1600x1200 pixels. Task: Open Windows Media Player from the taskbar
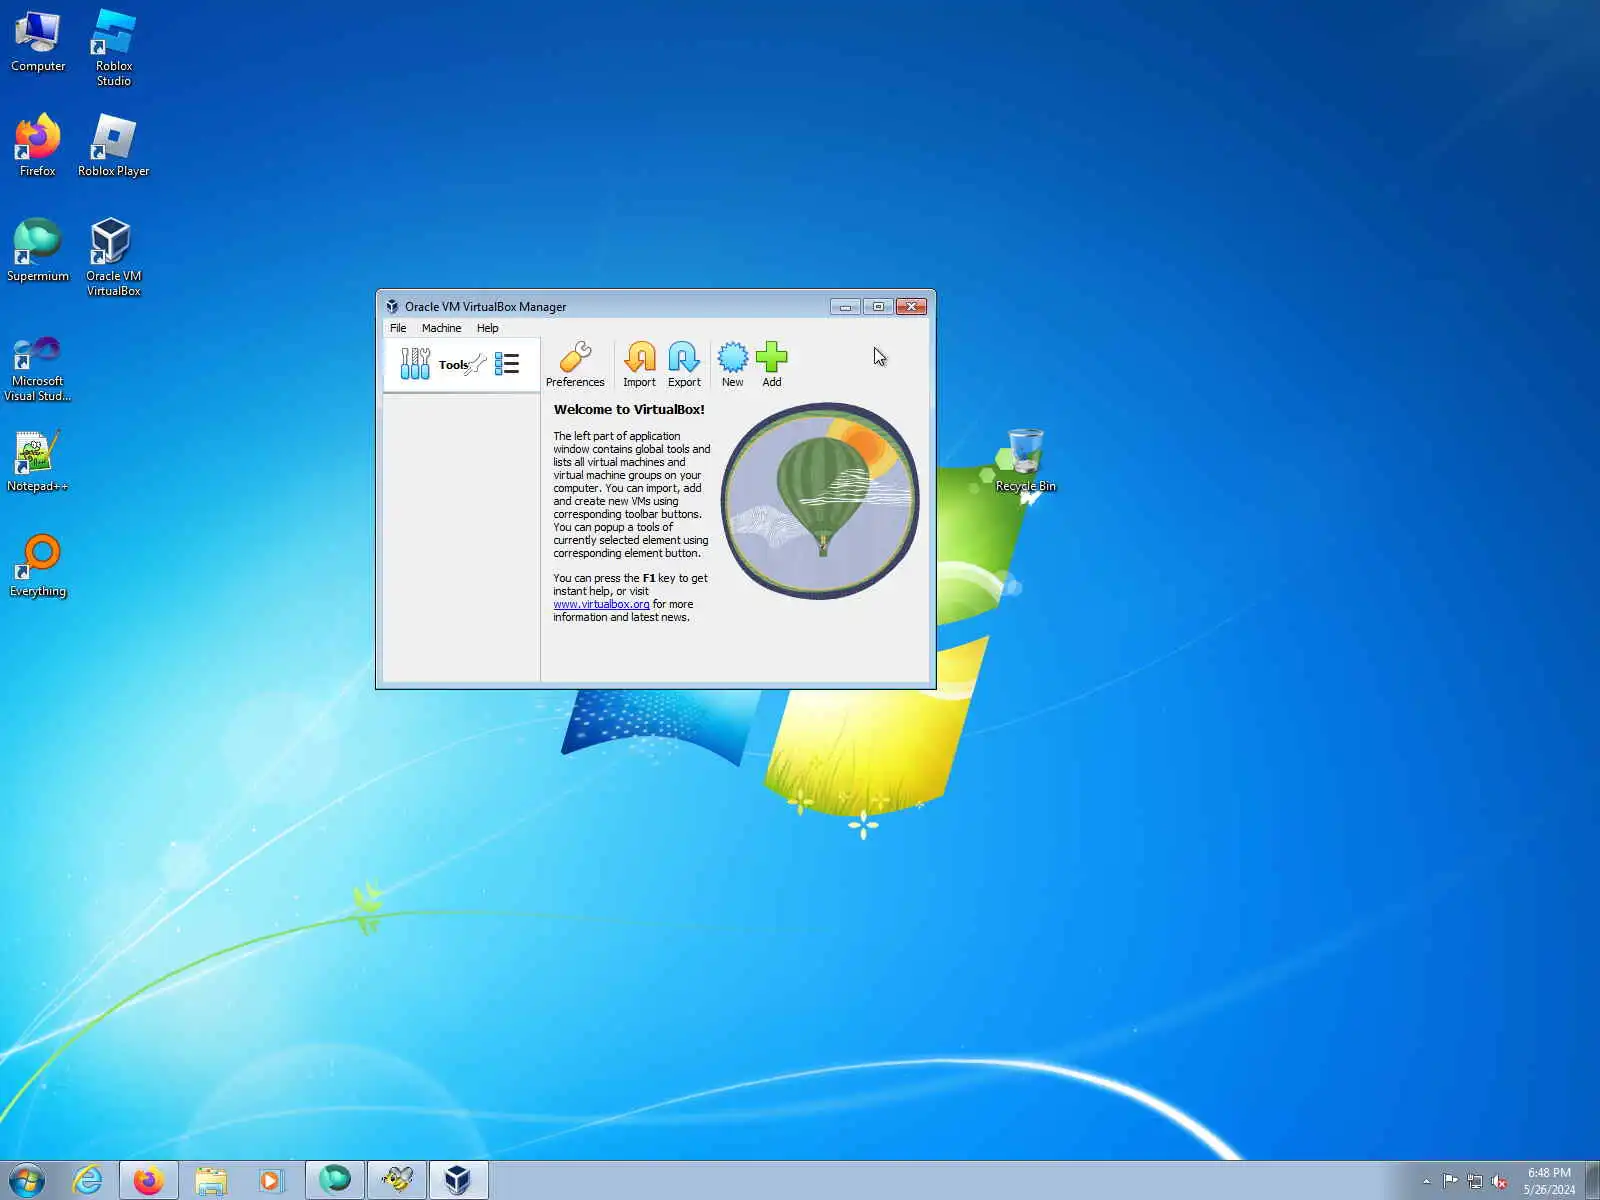[x=271, y=1180]
